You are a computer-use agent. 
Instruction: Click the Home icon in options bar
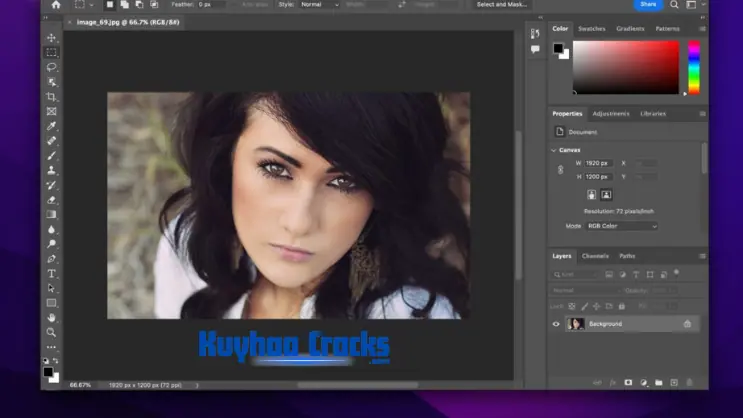pyautogui.click(x=55, y=5)
